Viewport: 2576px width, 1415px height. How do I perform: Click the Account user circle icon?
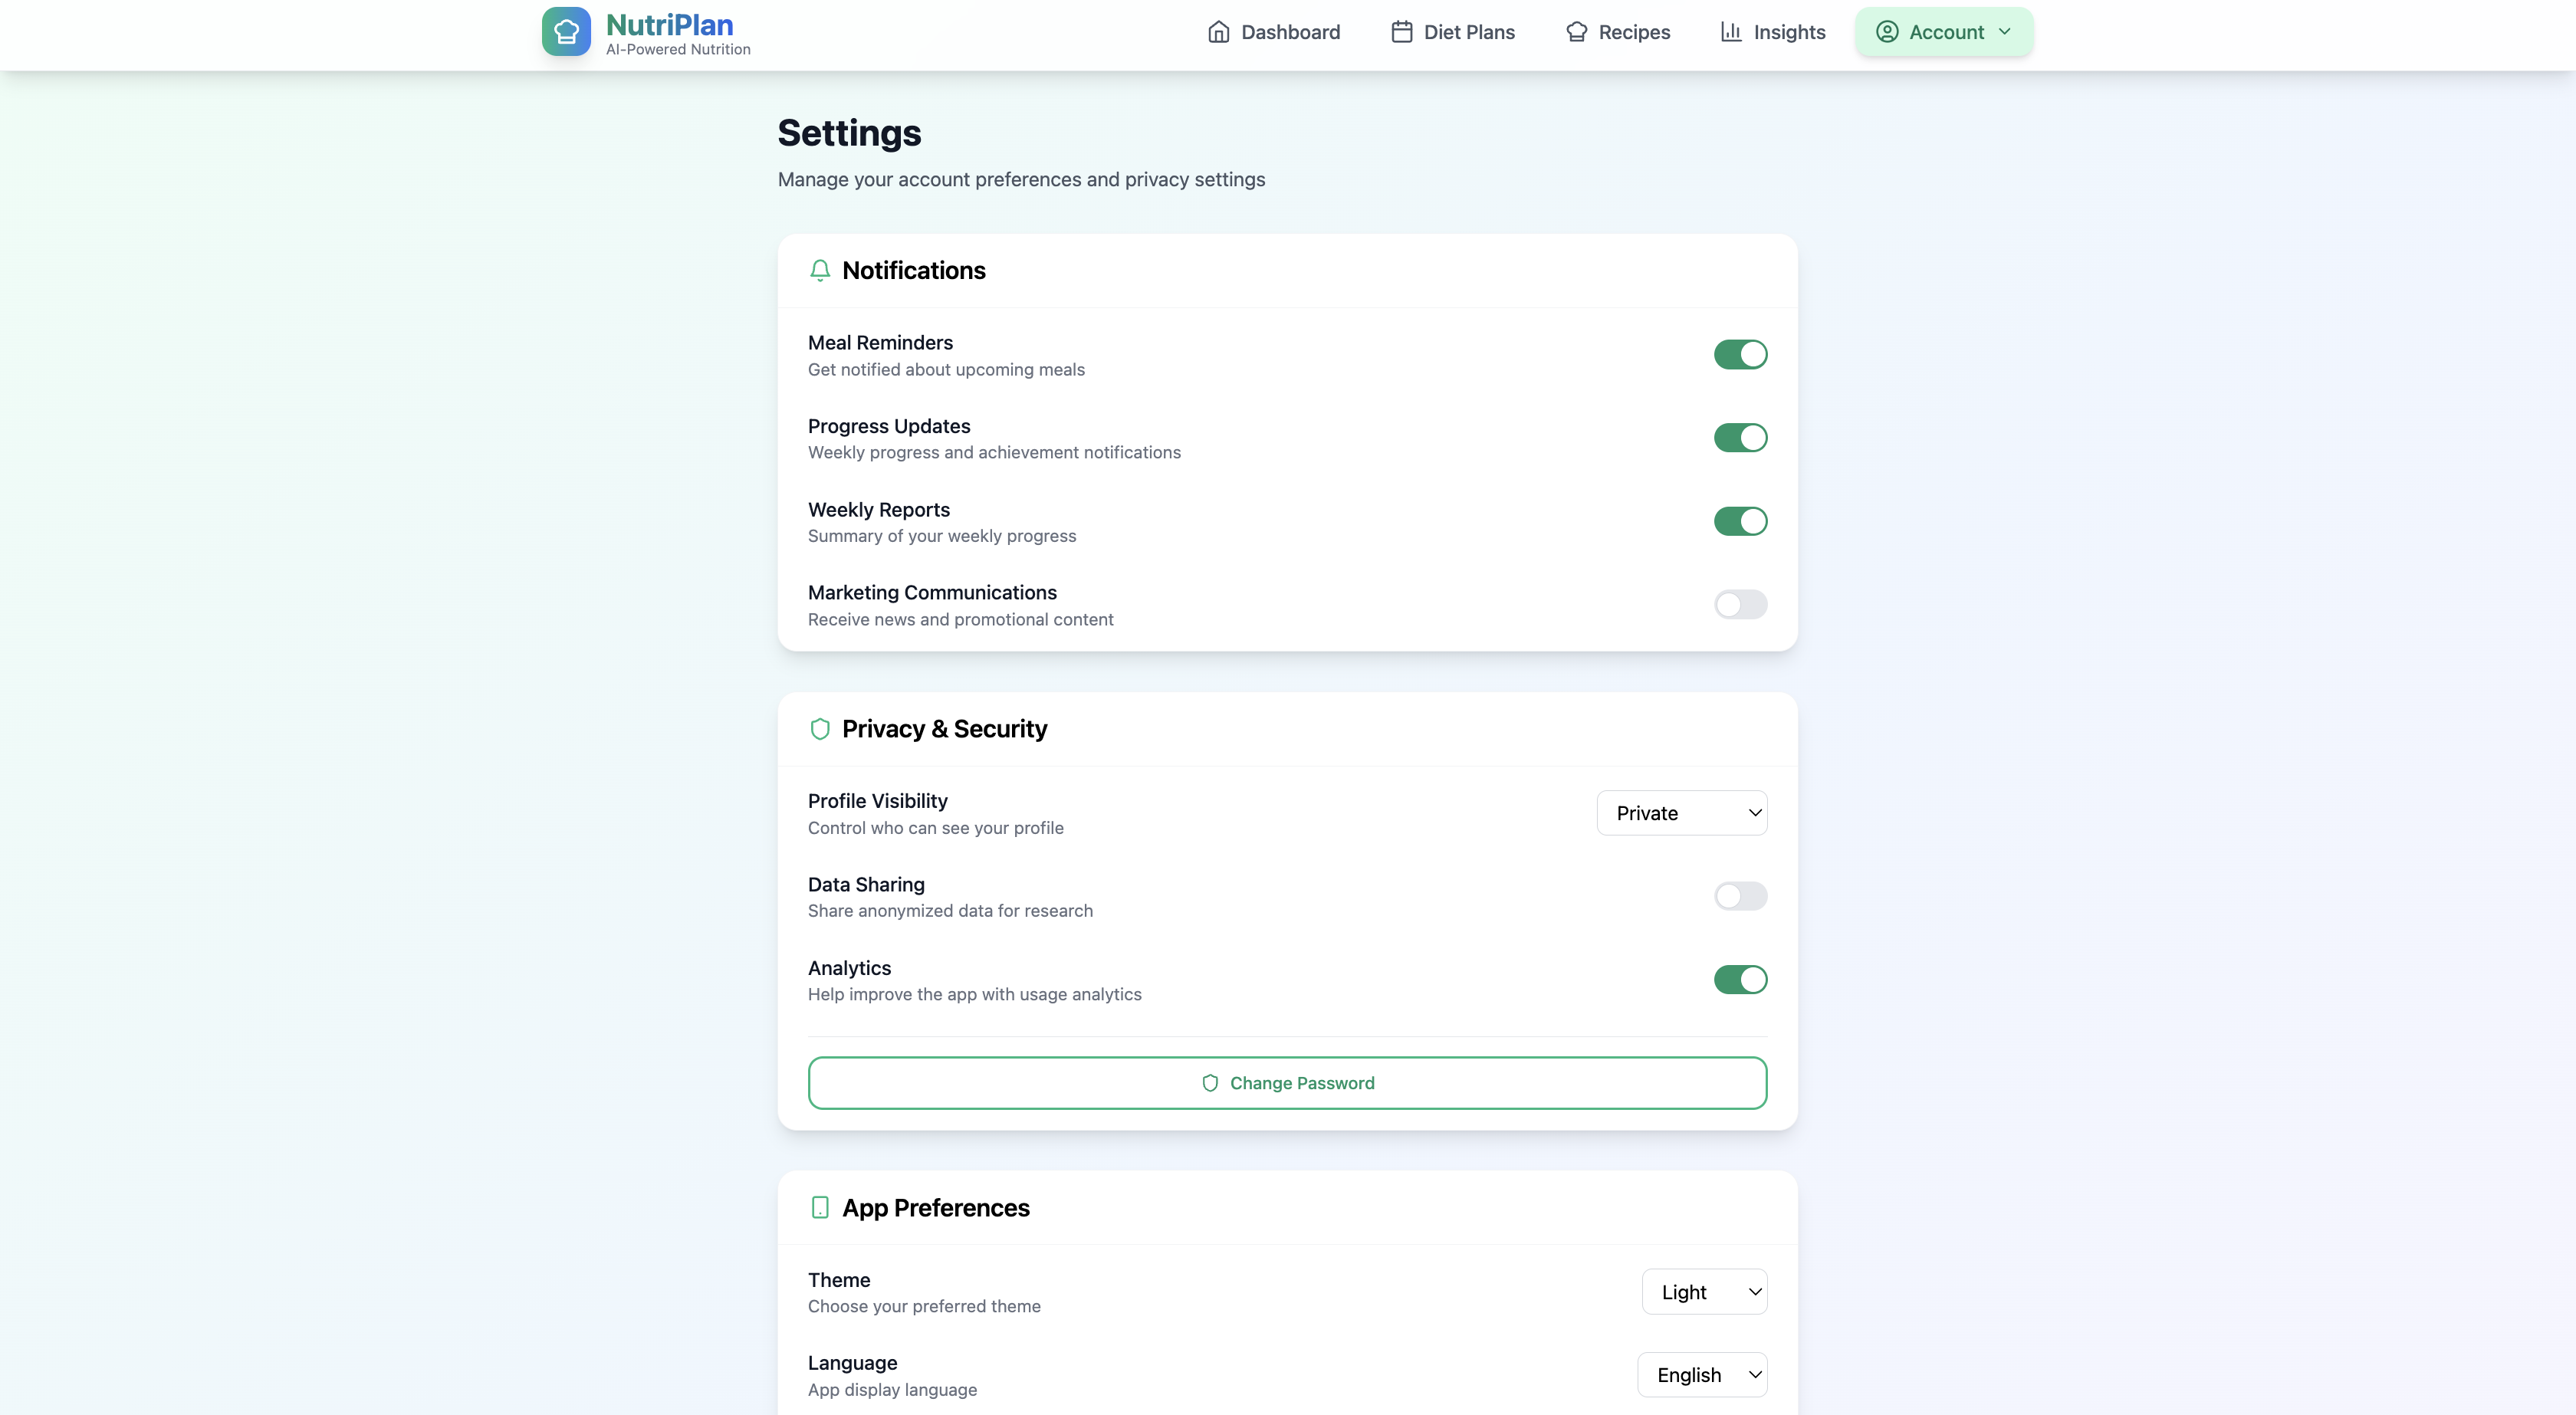[x=1886, y=32]
